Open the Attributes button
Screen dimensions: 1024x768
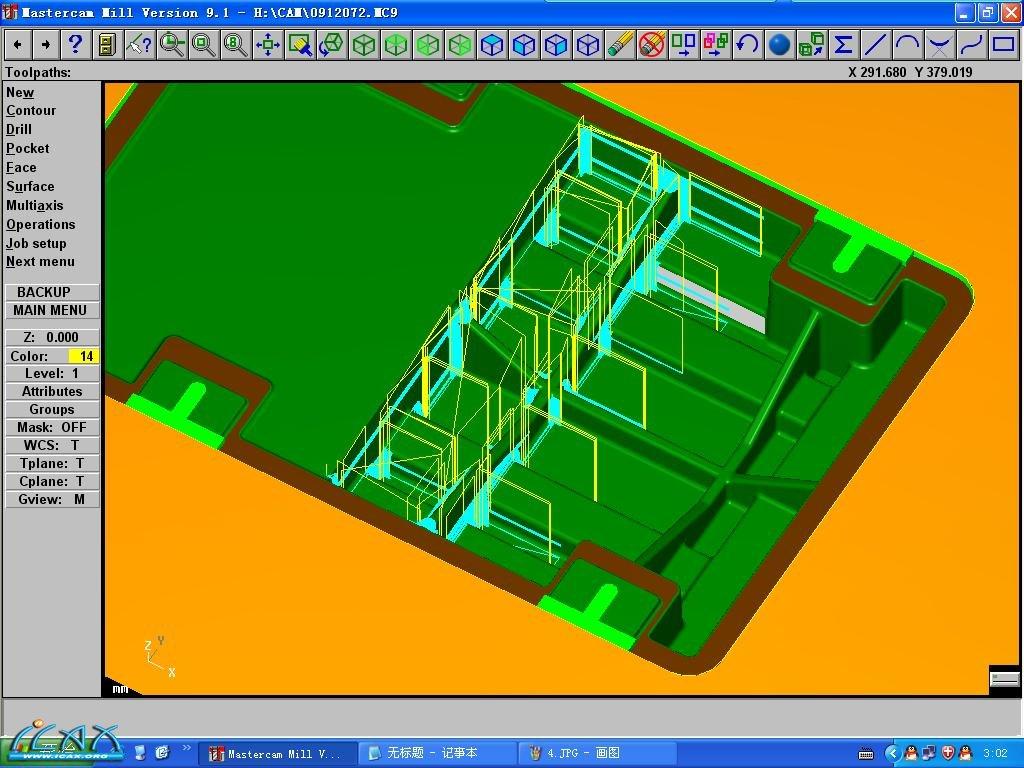pos(52,392)
